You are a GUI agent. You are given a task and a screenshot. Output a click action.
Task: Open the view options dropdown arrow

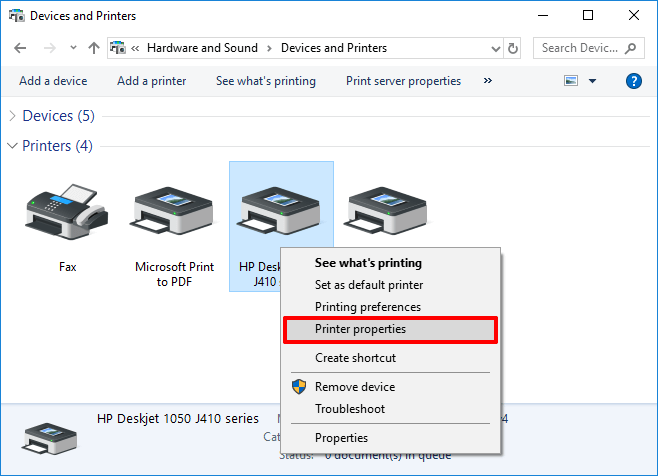593,81
